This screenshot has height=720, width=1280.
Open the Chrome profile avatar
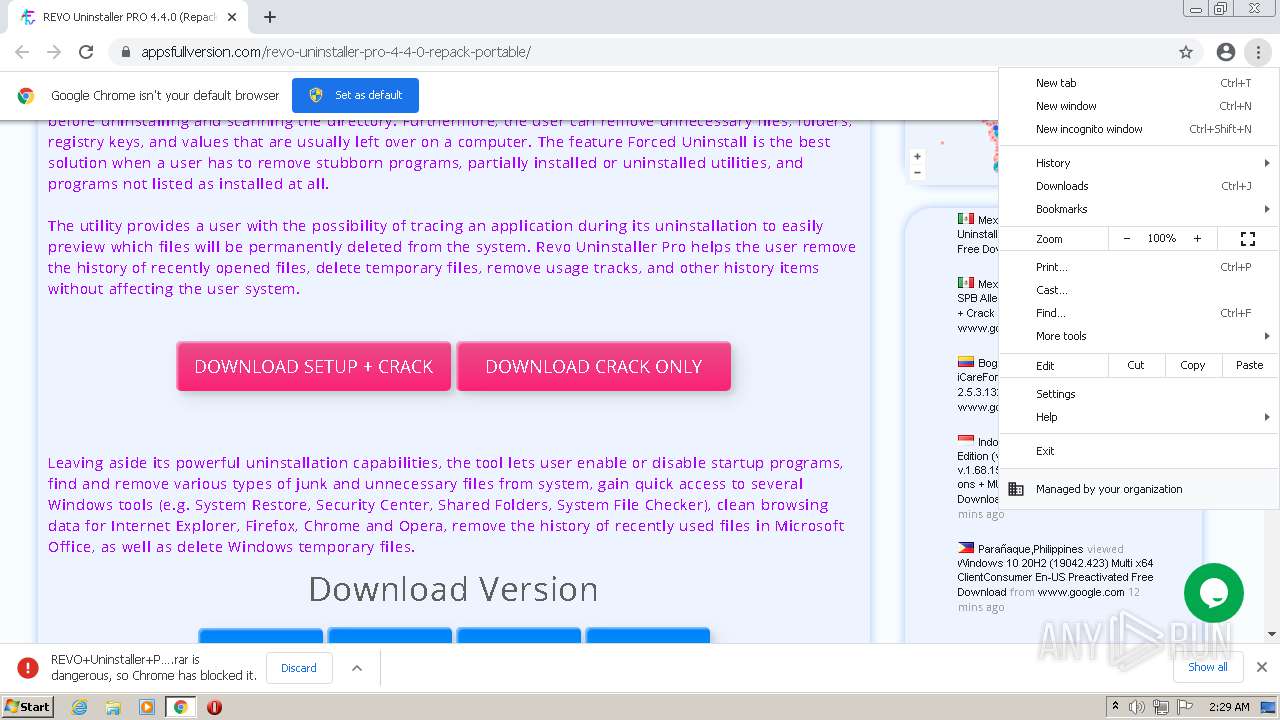click(x=1226, y=52)
